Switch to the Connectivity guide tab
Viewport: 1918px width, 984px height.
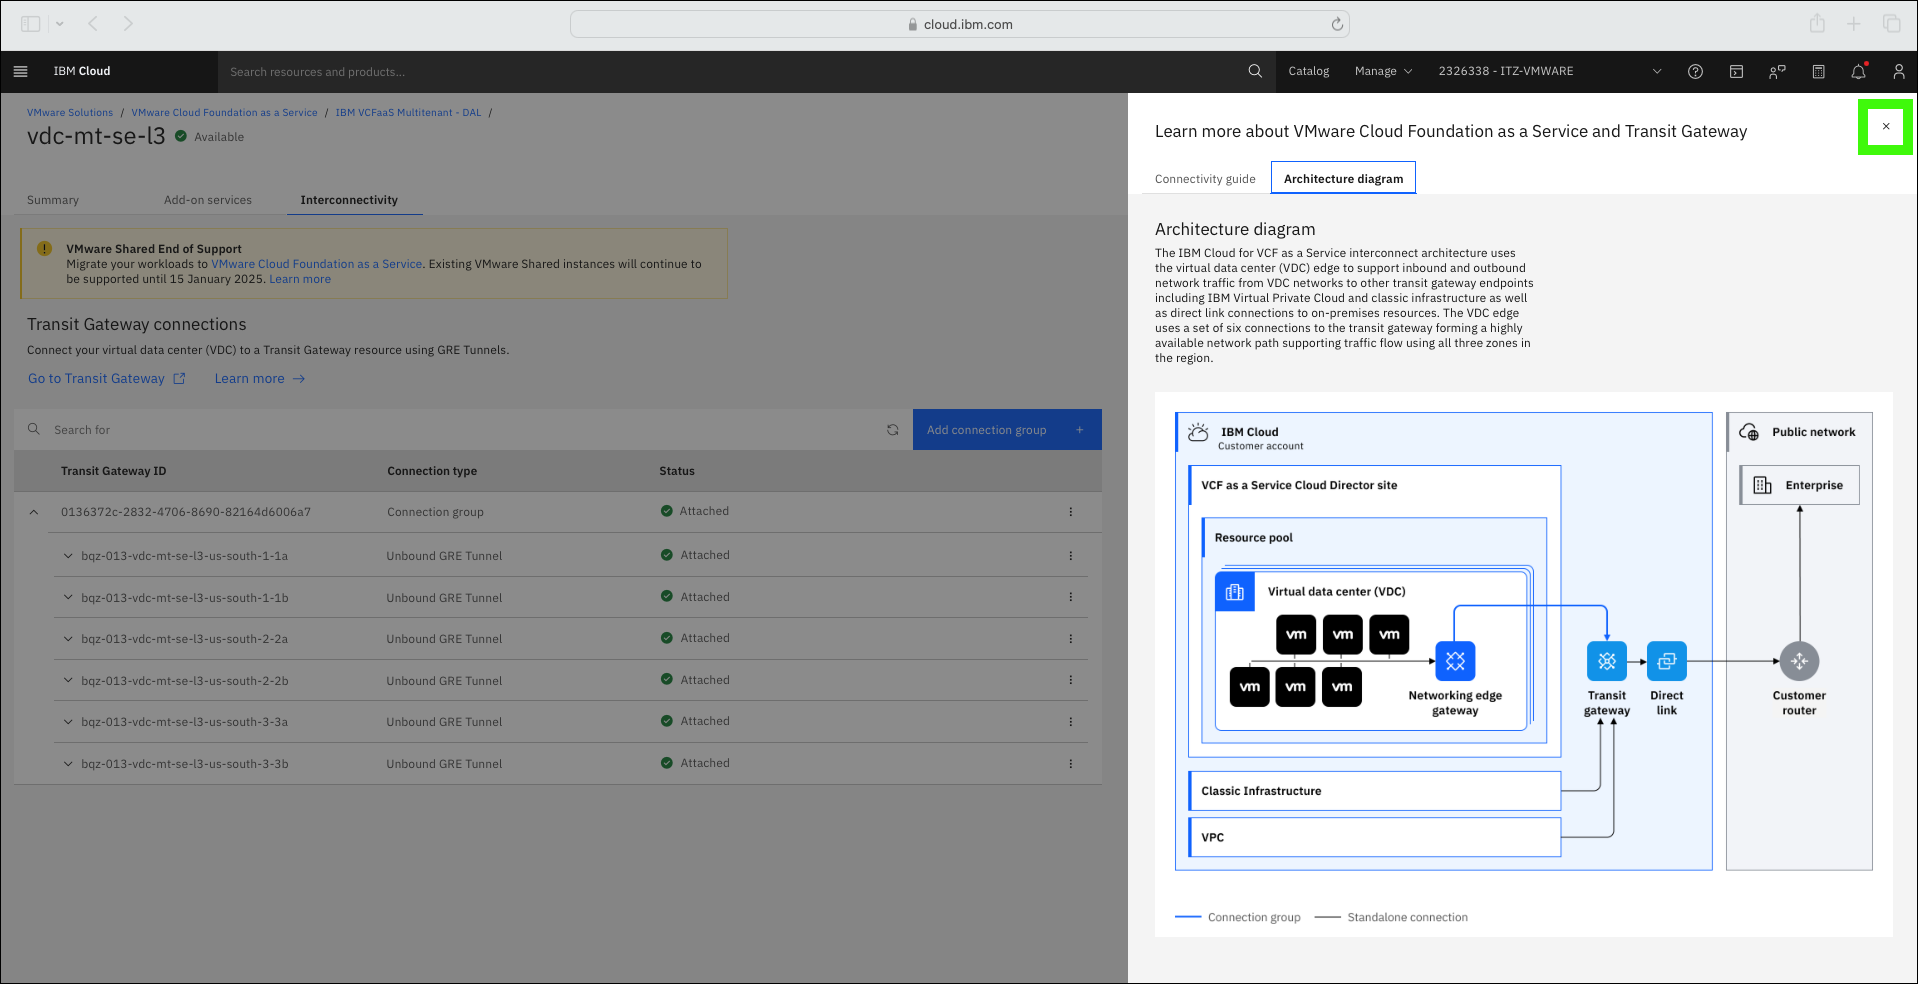click(x=1205, y=179)
